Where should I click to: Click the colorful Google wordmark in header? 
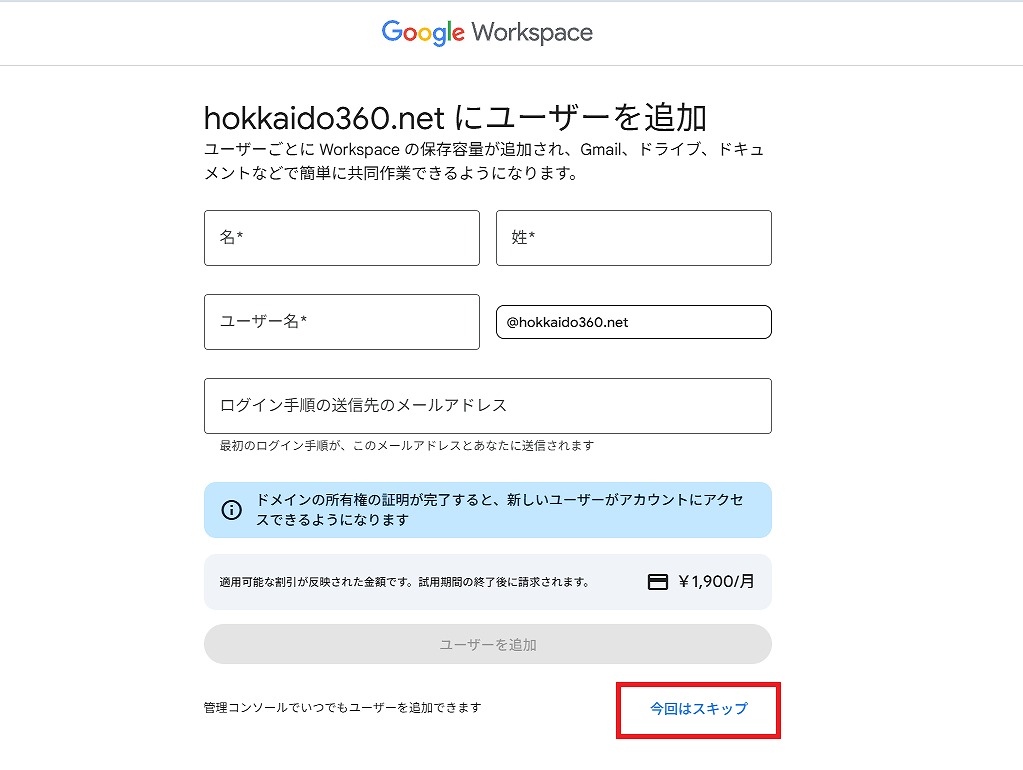(x=423, y=33)
